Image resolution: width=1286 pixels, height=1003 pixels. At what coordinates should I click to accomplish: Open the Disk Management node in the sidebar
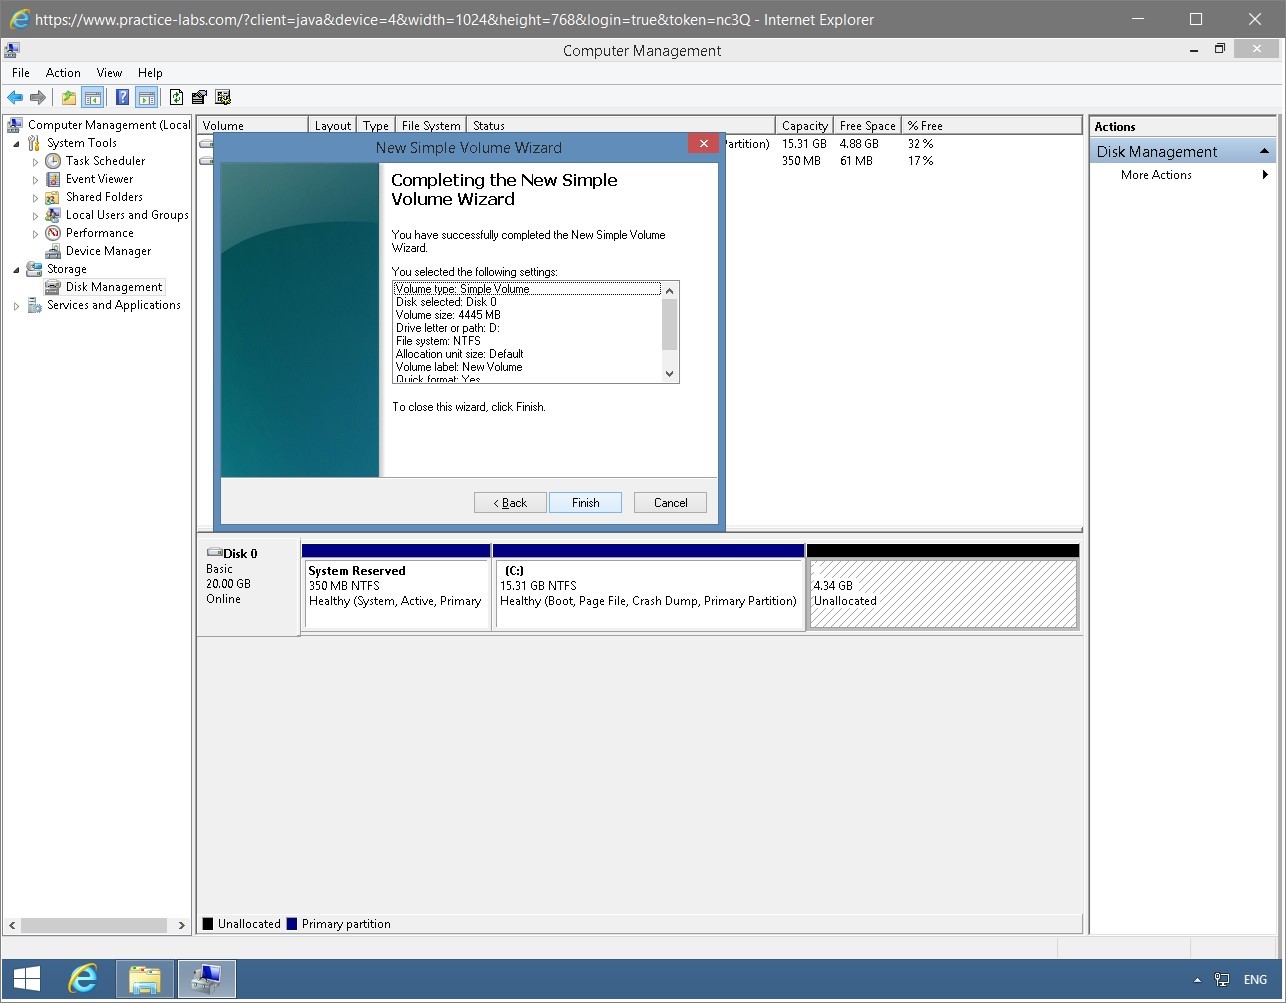112,287
